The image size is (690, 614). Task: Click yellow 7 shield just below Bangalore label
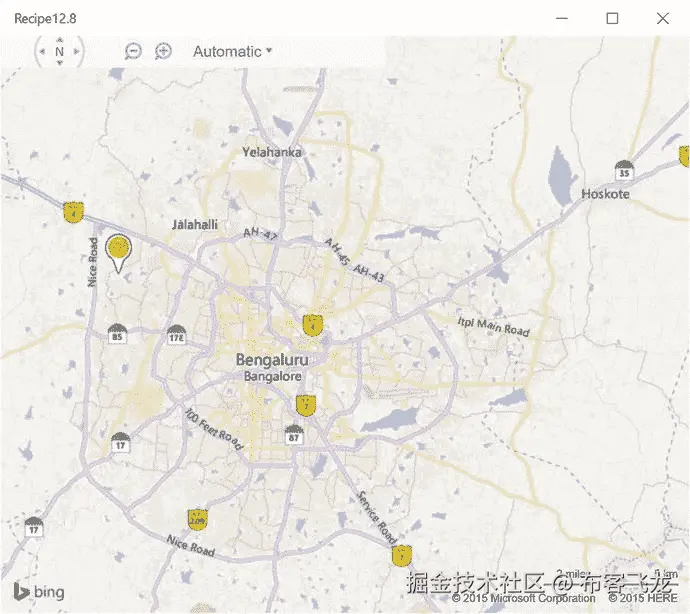(x=306, y=405)
